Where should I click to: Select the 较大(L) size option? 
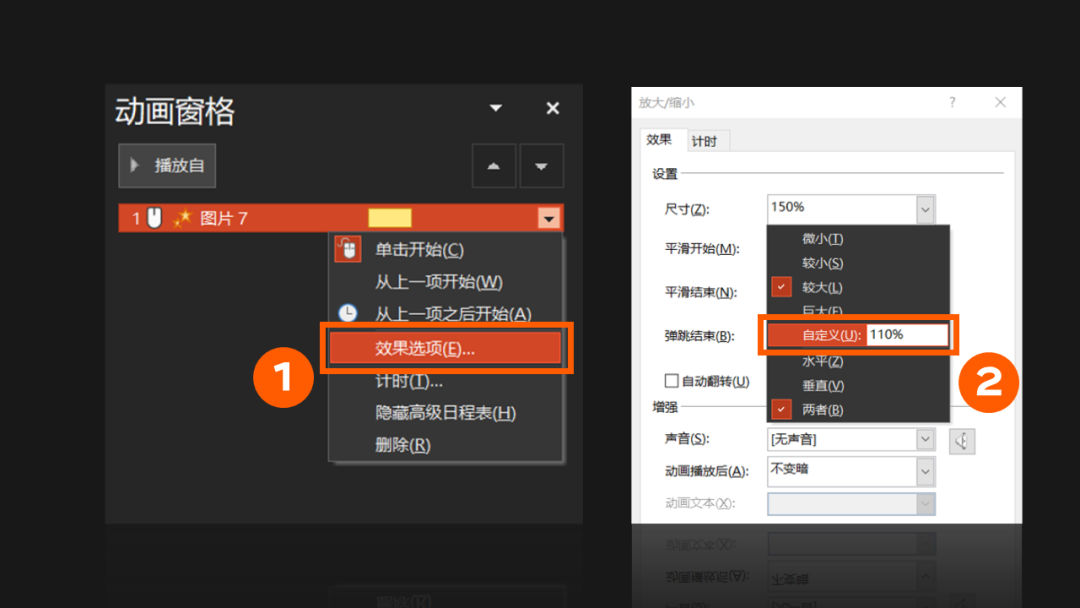click(x=822, y=288)
